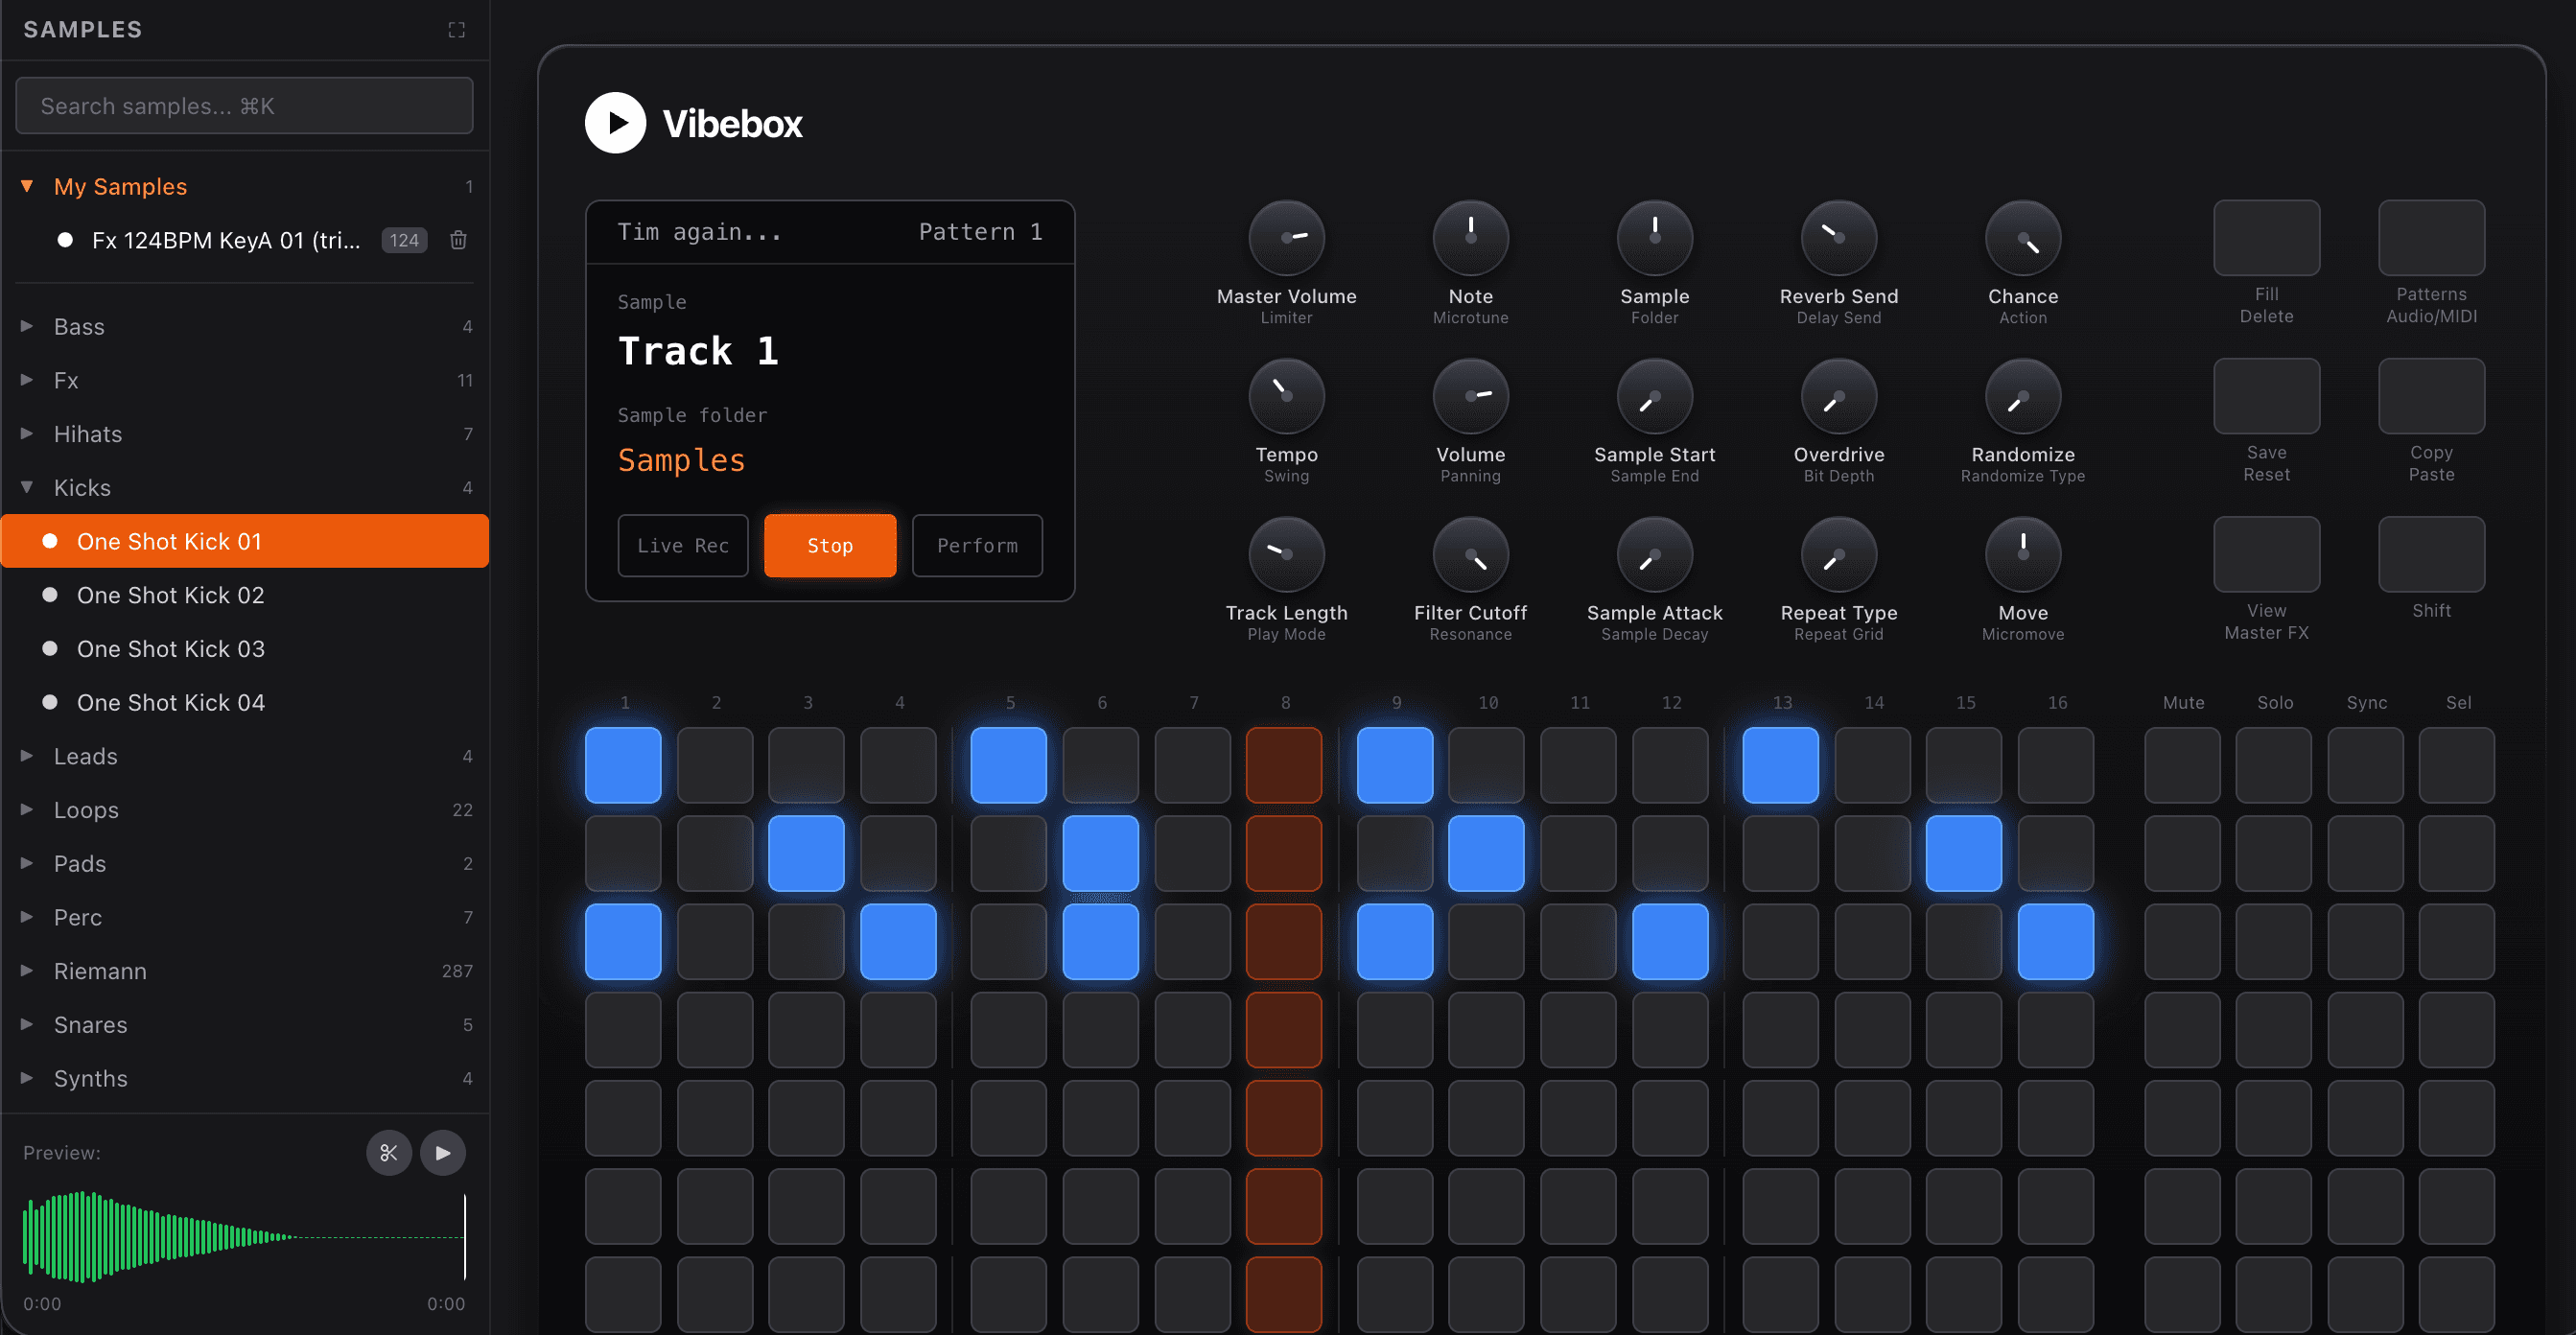Viewport: 2576px width, 1335px height.
Task: Enable the first Mute pad
Action: tap(2182, 765)
